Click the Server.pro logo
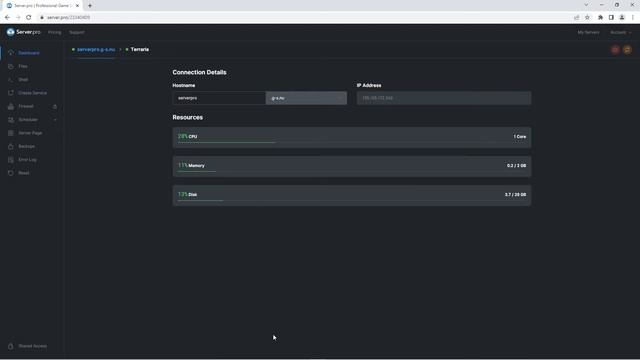 click(24, 32)
